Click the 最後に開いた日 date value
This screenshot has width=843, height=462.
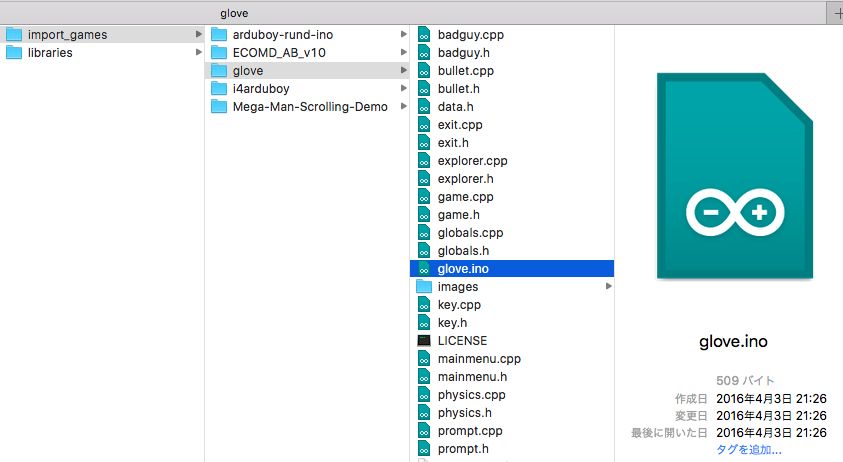point(771,432)
